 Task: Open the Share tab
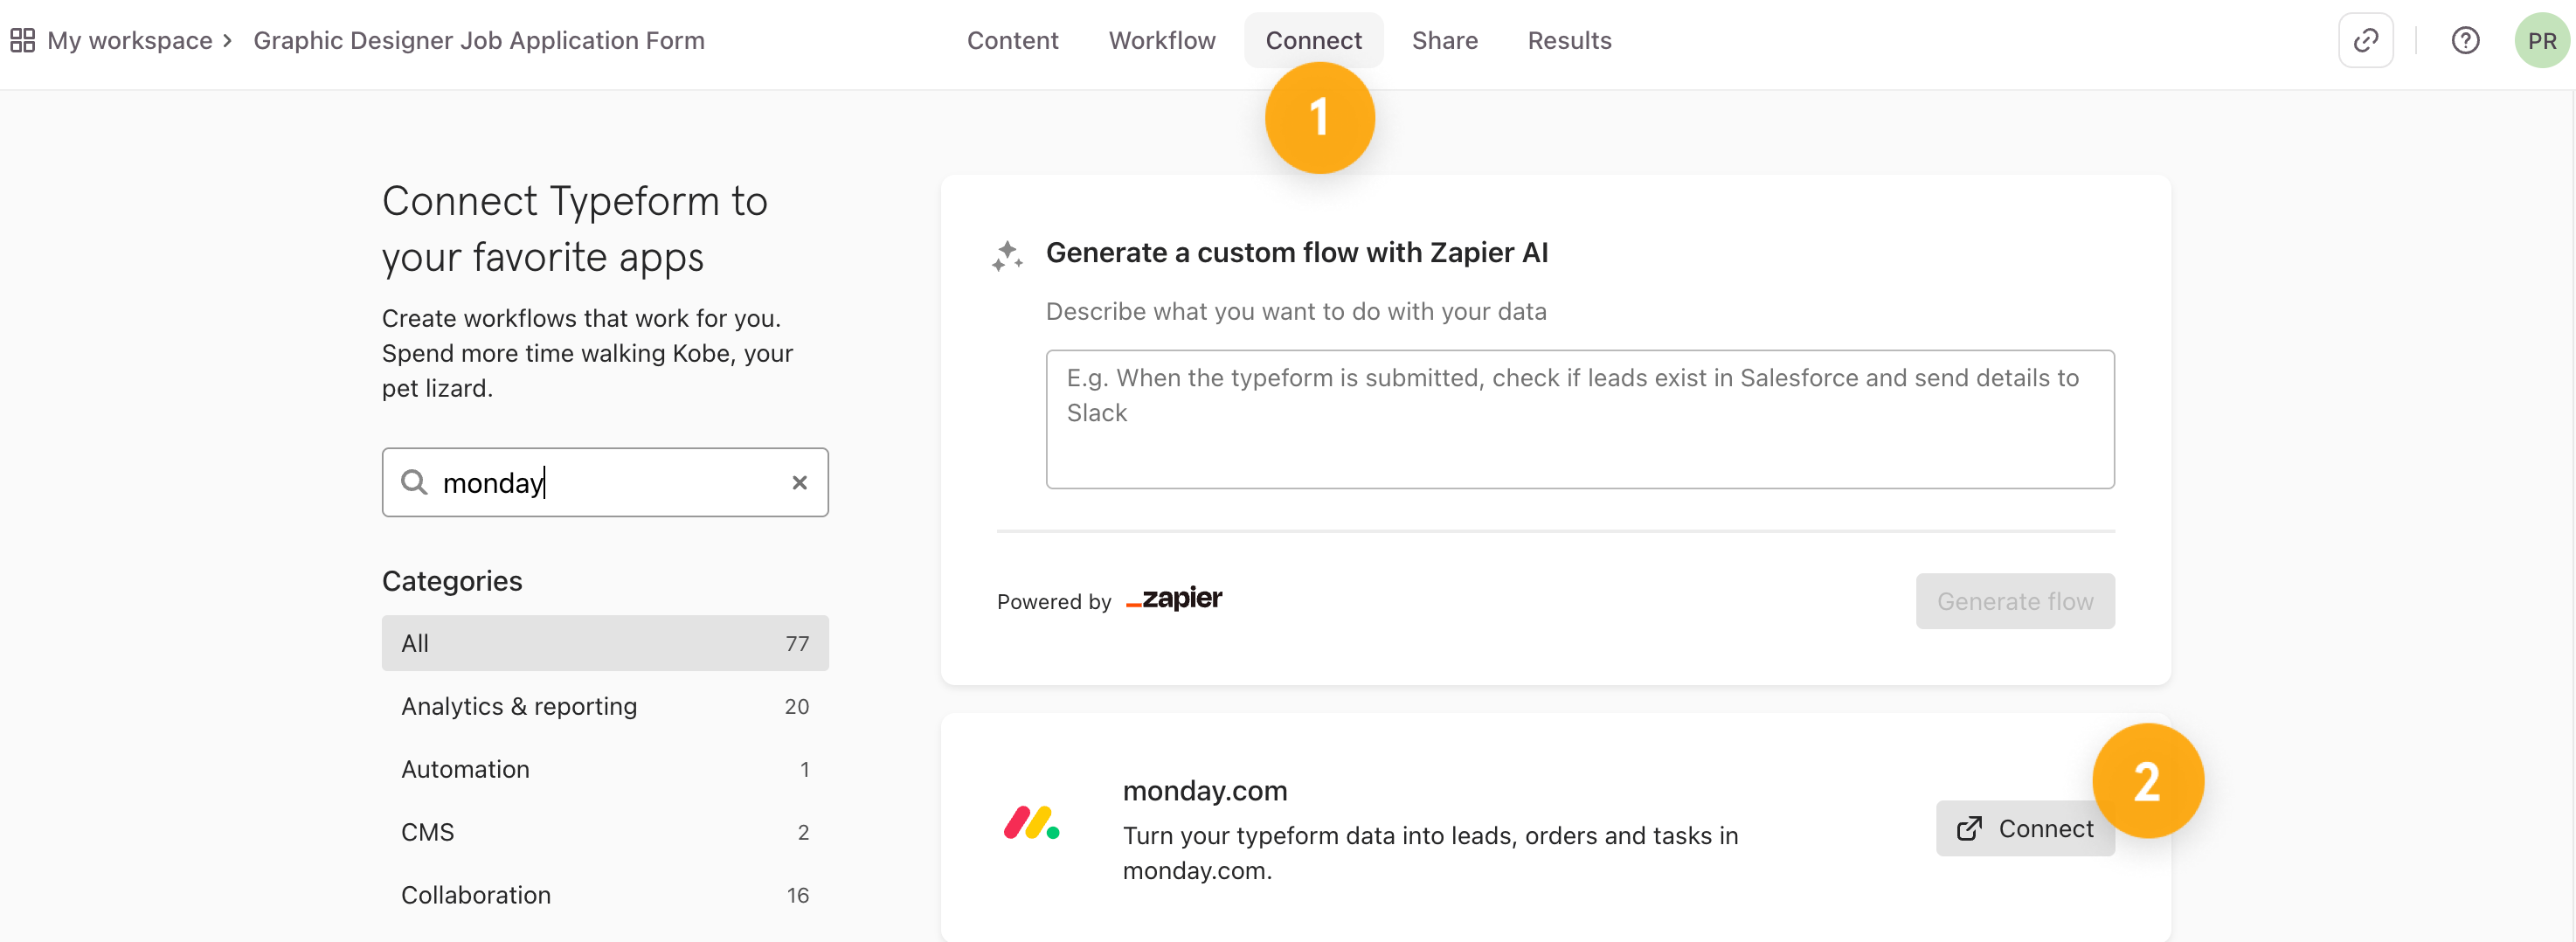coord(1444,40)
